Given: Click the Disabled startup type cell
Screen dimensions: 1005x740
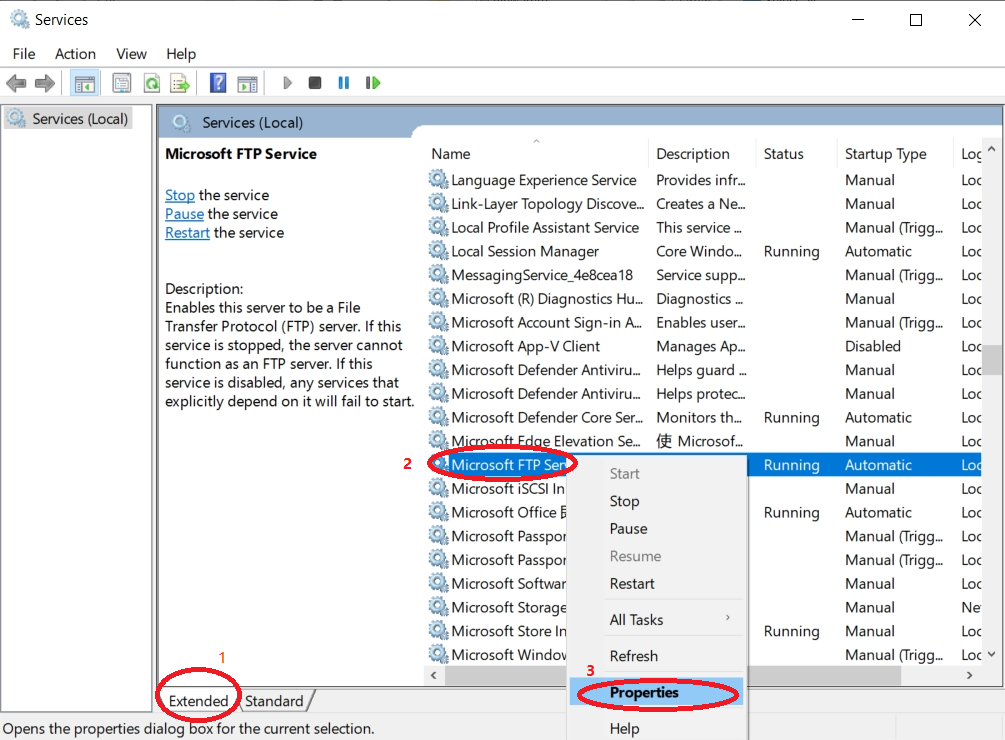Looking at the screenshot, I should 873,346.
